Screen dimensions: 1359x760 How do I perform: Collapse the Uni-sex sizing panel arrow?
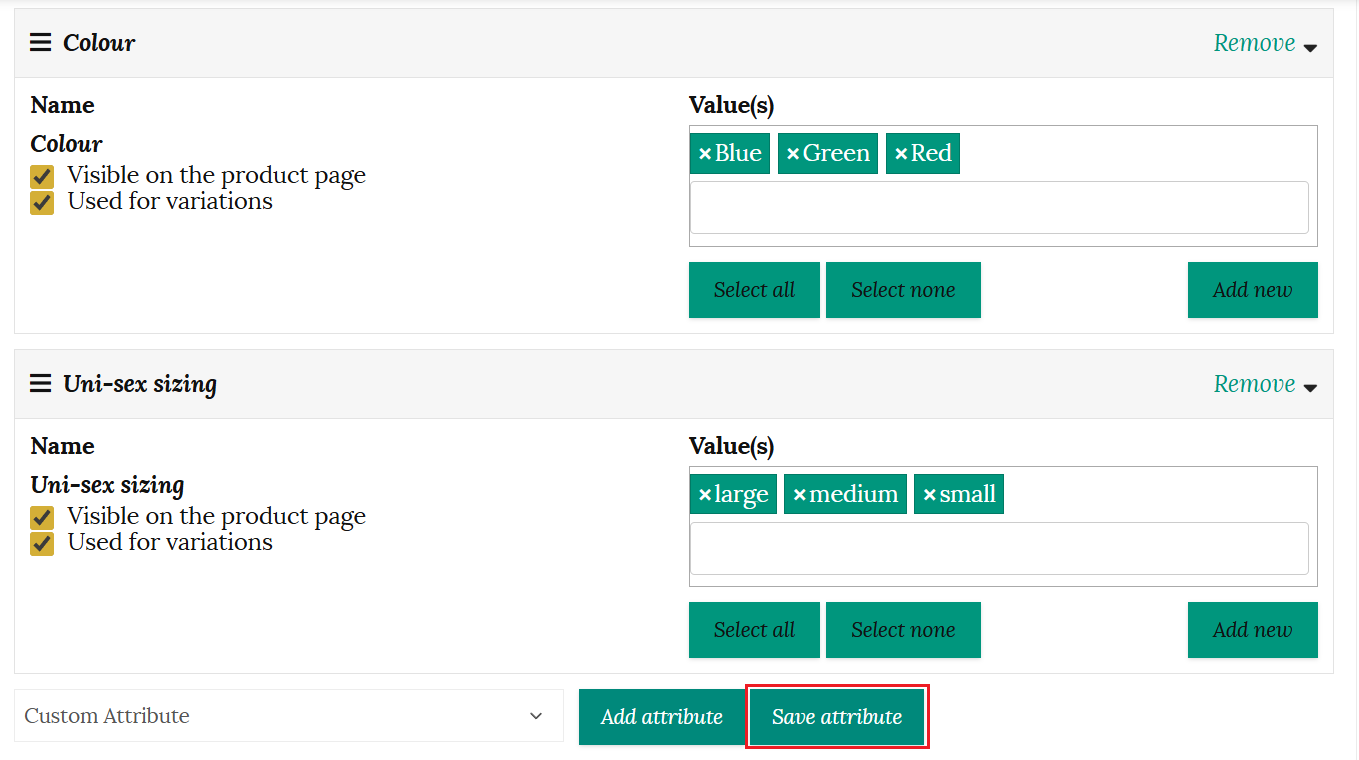tap(1310, 389)
